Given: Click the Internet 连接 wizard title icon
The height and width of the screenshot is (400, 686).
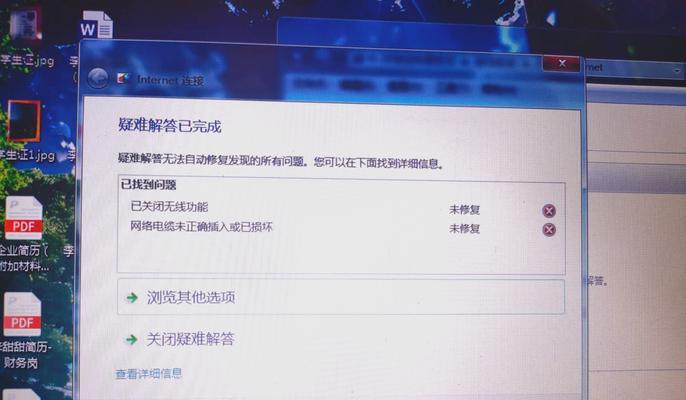Looking at the screenshot, I should click(x=124, y=79).
